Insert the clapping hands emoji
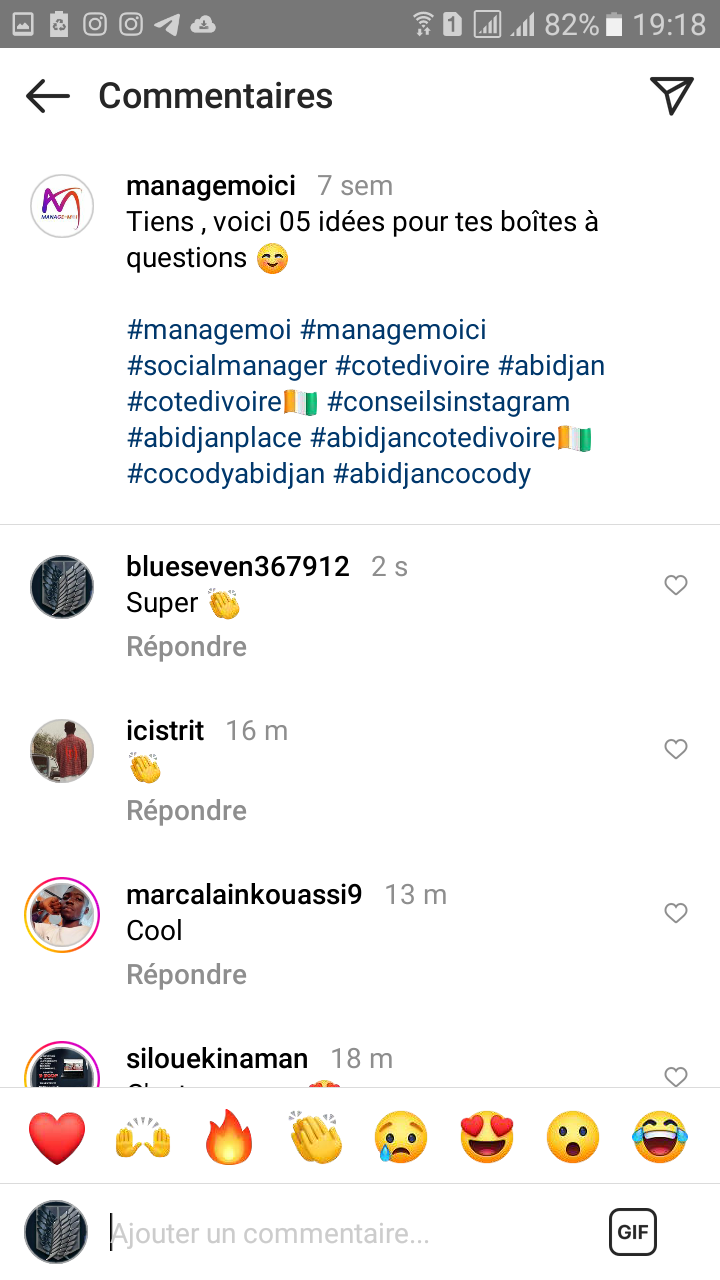 click(x=315, y=1138)
